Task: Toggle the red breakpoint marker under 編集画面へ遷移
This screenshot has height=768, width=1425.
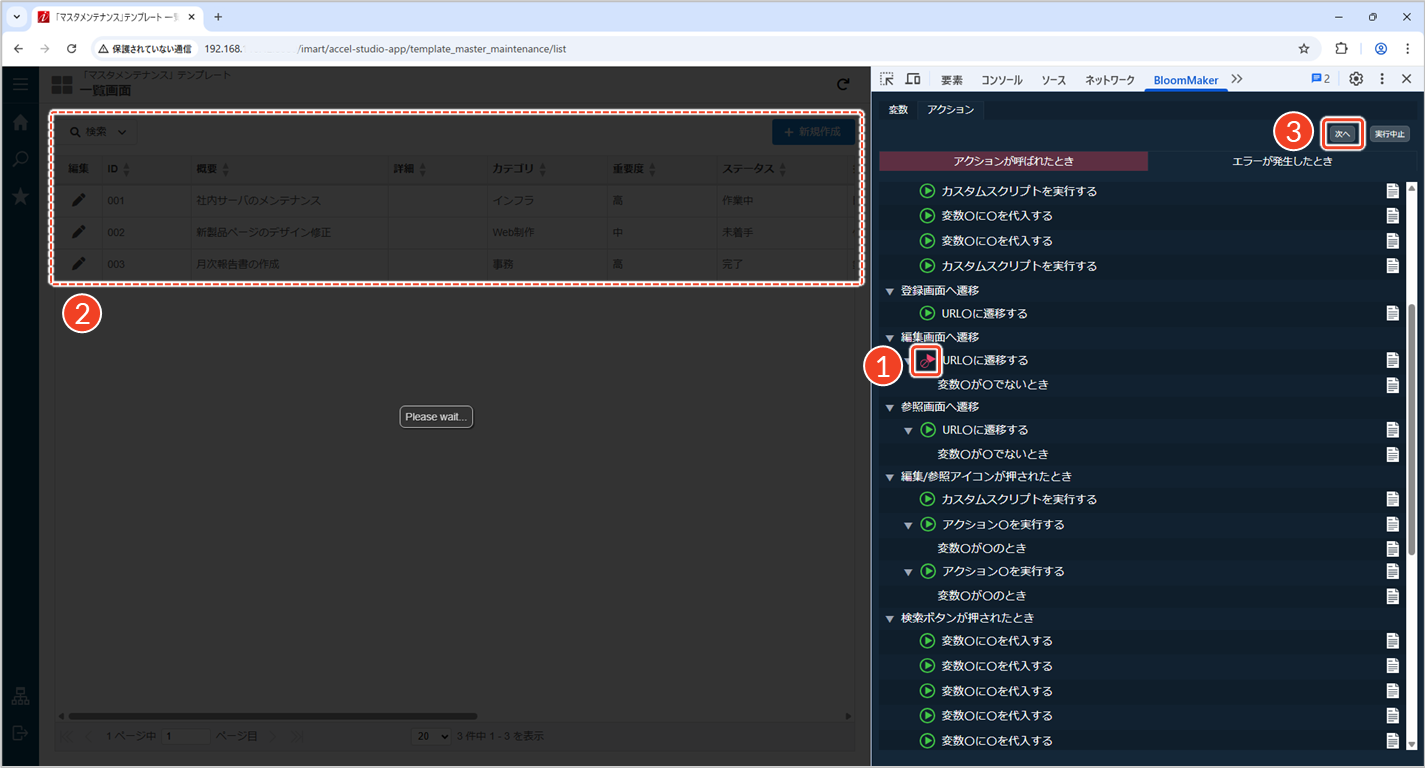Action: 927,360
